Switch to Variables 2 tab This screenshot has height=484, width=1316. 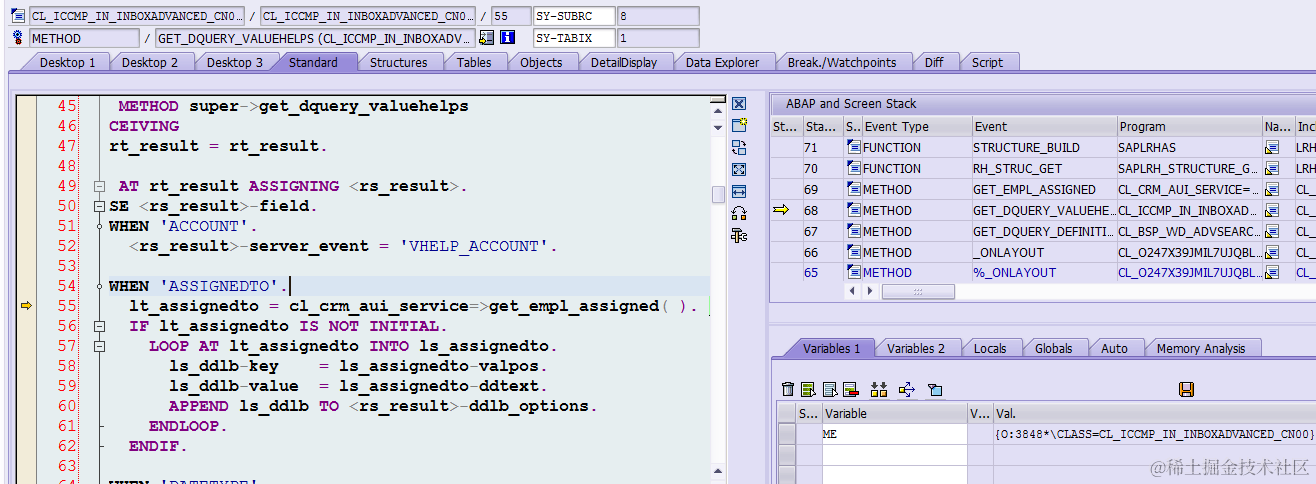point(916,349)
